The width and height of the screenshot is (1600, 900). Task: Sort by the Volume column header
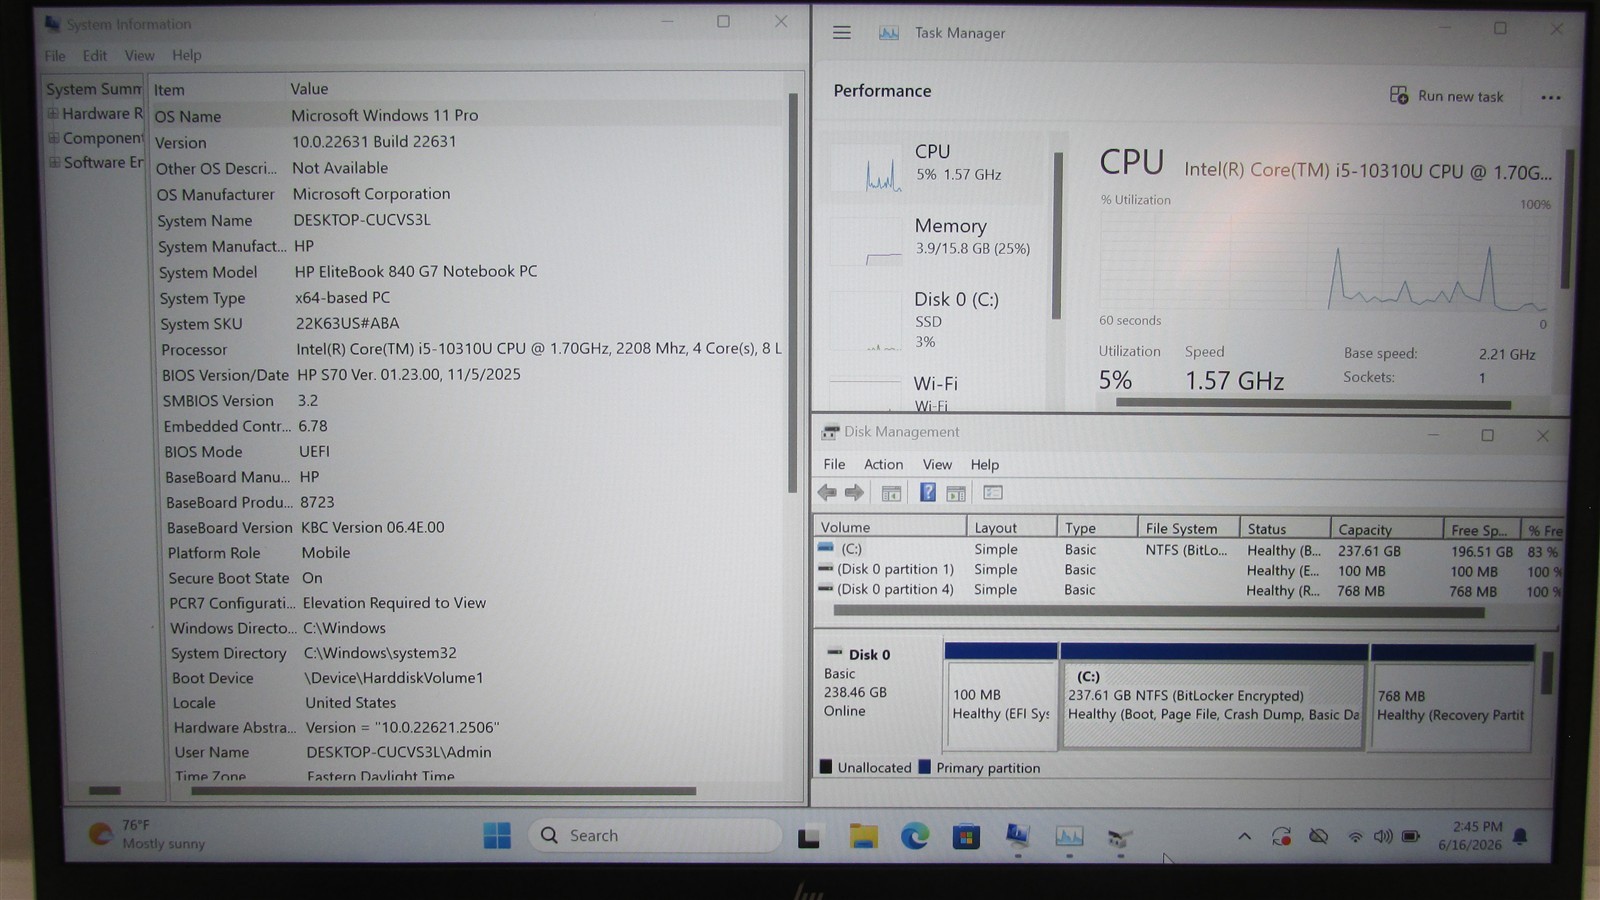click(x=890, y=527)
